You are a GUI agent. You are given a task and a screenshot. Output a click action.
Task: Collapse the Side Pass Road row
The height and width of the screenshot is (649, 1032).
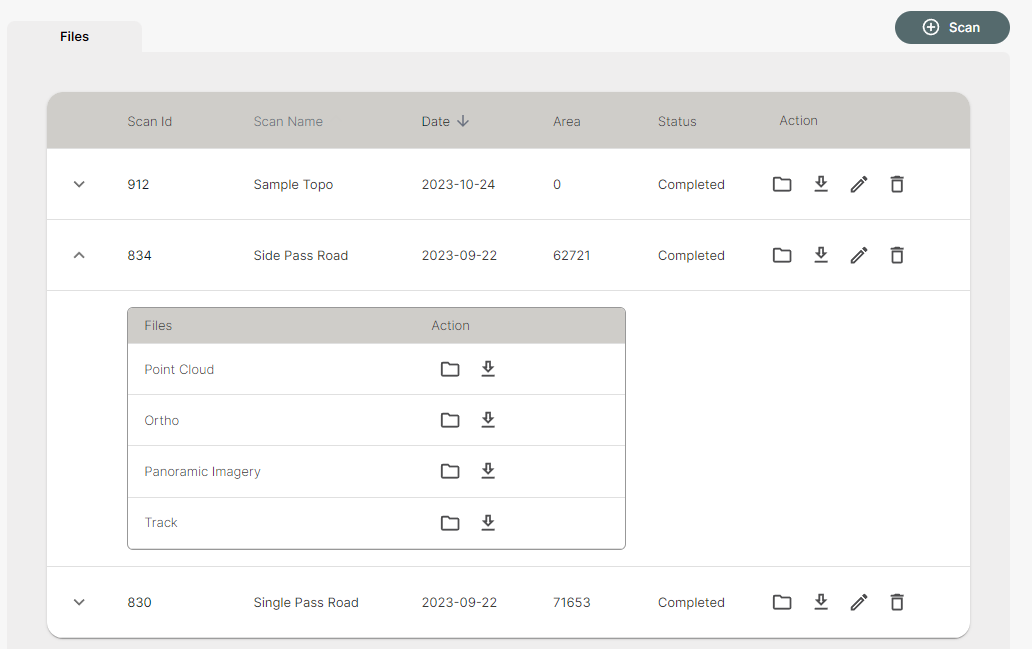click(80, 255)
